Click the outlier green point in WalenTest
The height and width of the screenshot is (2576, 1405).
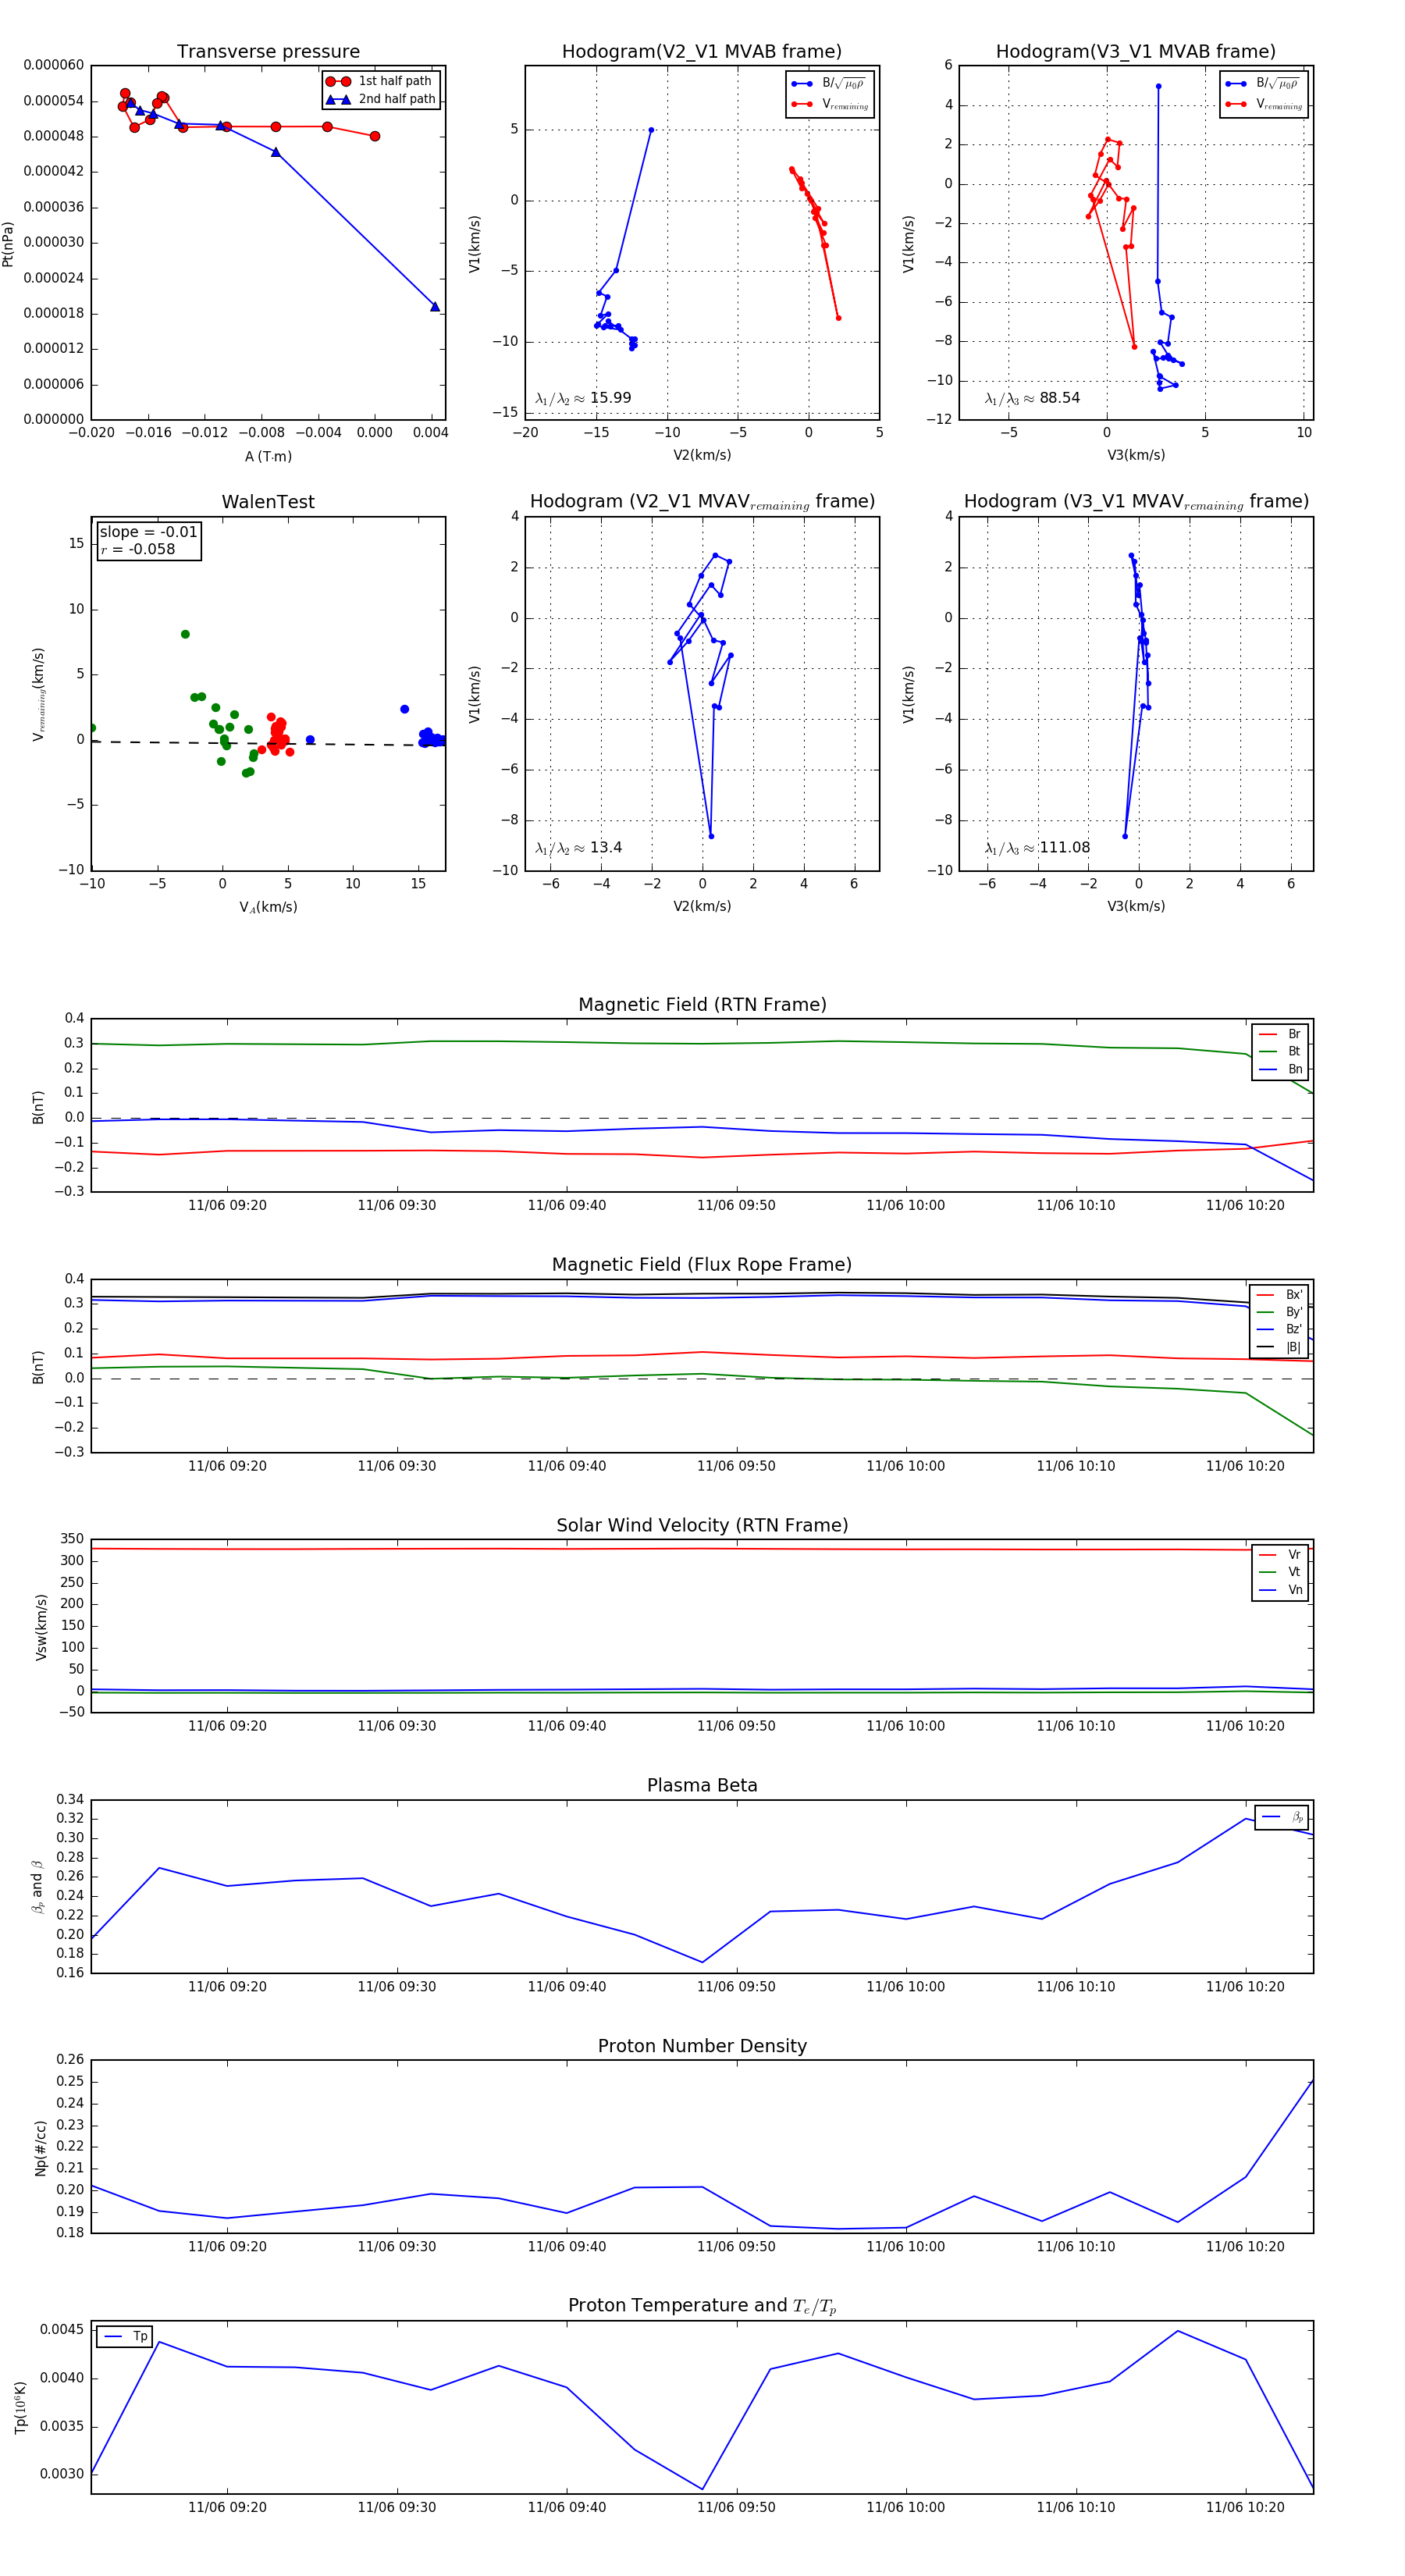(x=185, y=634)
